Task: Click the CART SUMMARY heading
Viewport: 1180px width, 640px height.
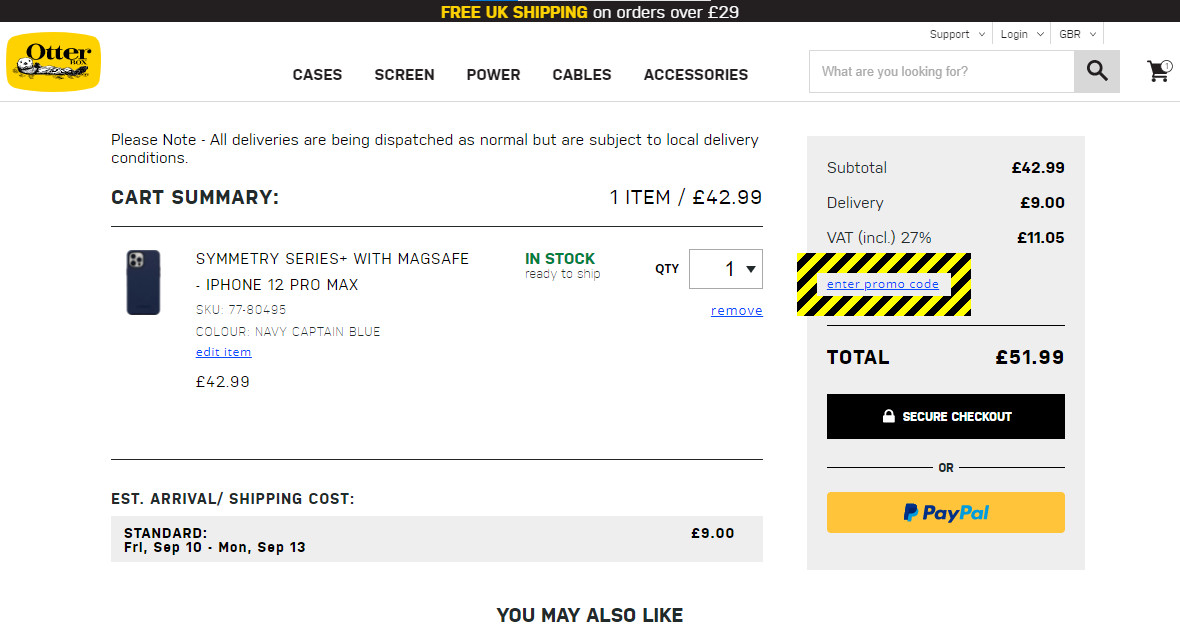Action: tap(195, 197)
